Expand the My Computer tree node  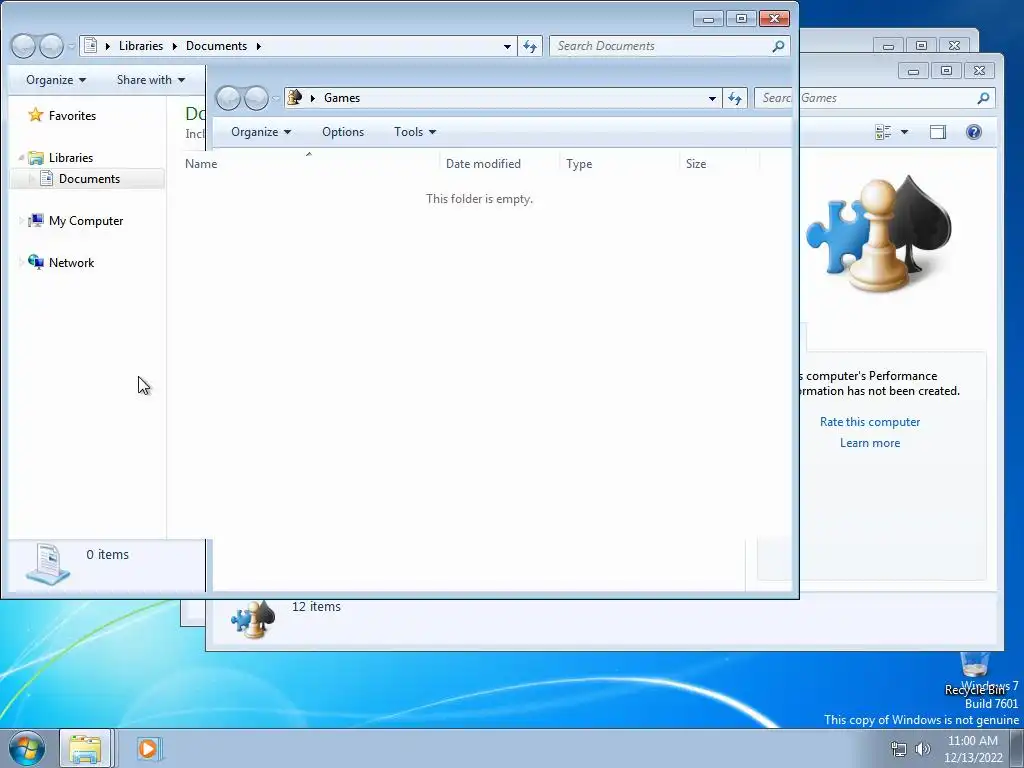pyautogui.click(x=21, y=221)
